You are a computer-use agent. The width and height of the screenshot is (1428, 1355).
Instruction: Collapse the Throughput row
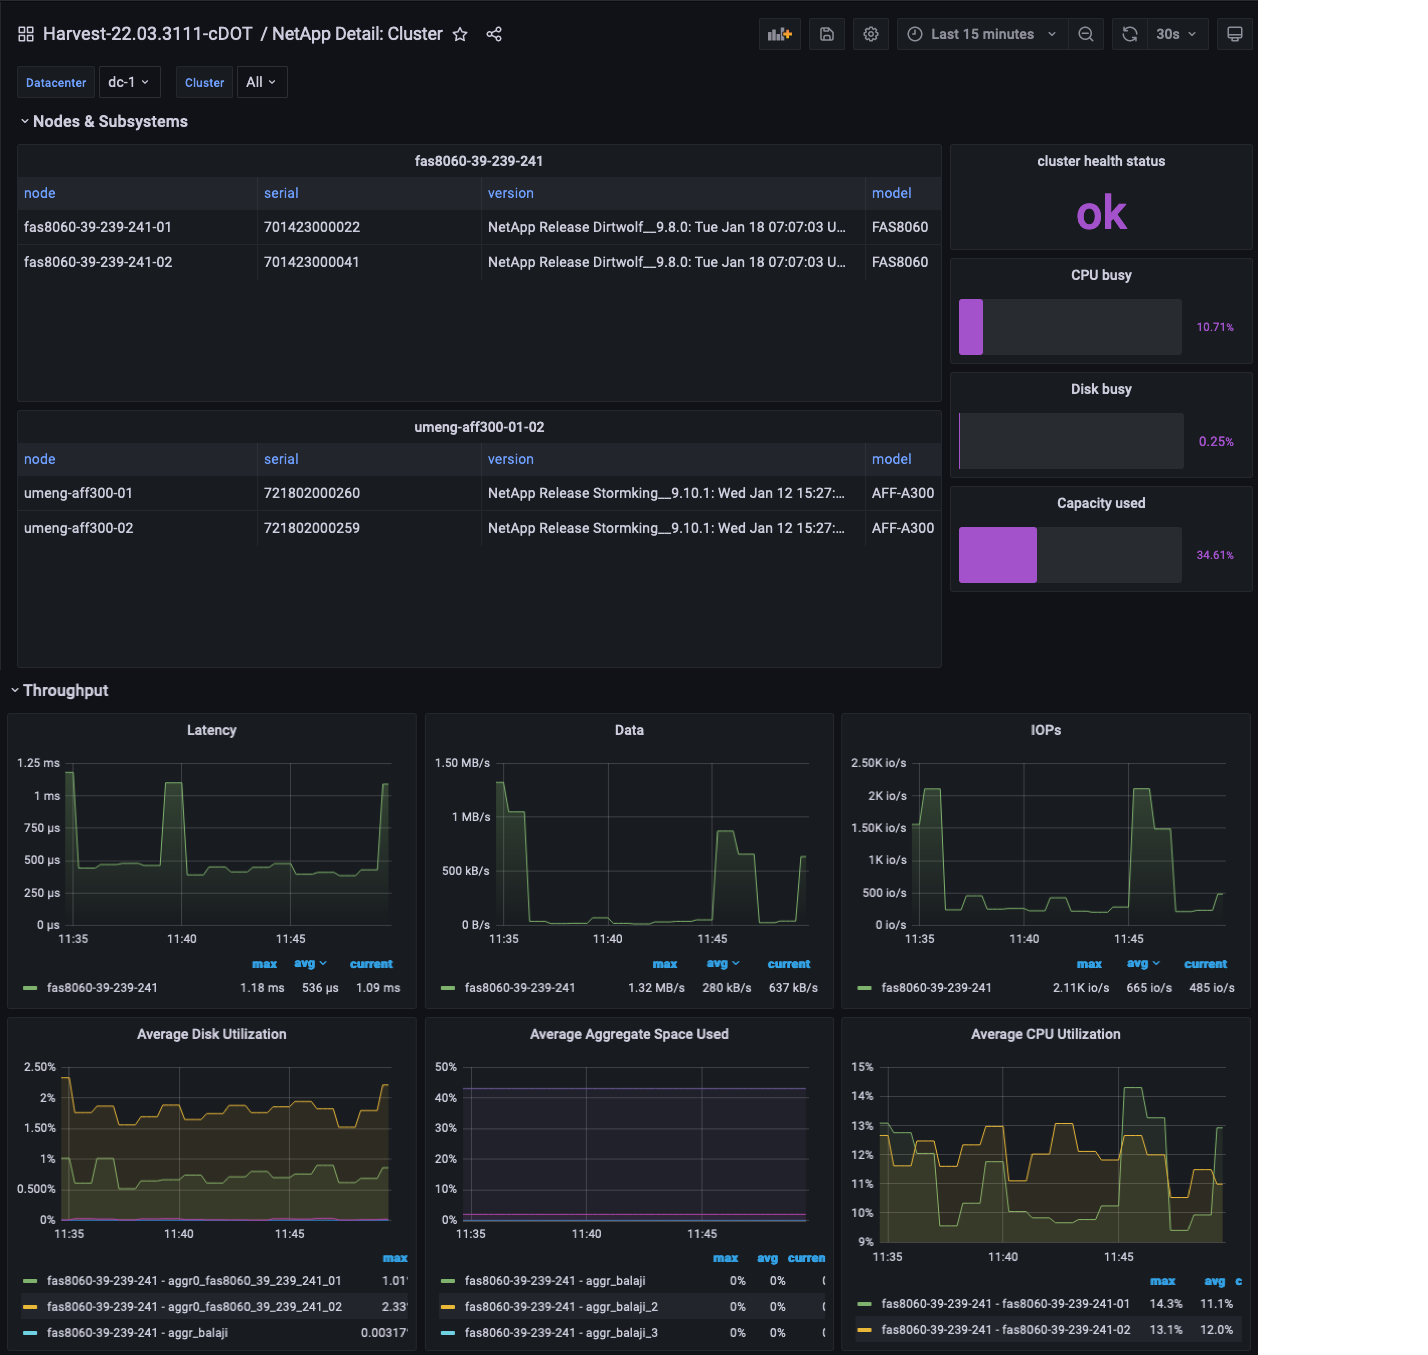[x=65, y=690]
